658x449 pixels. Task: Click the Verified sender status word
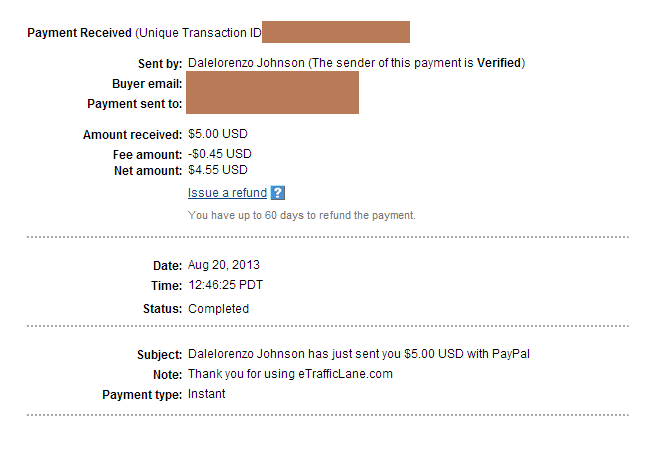[499, 63]
